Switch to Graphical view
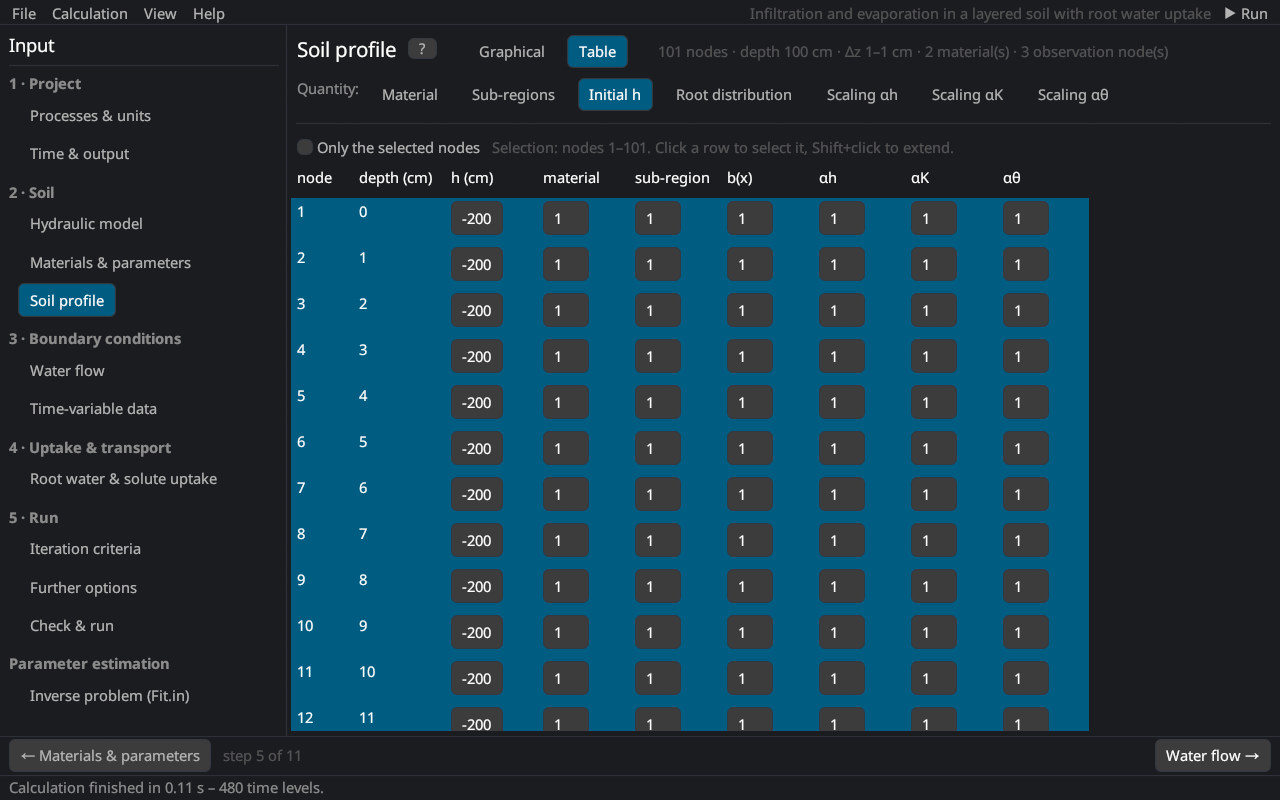This screenshot has width=1280, height=800. point(512,52)
